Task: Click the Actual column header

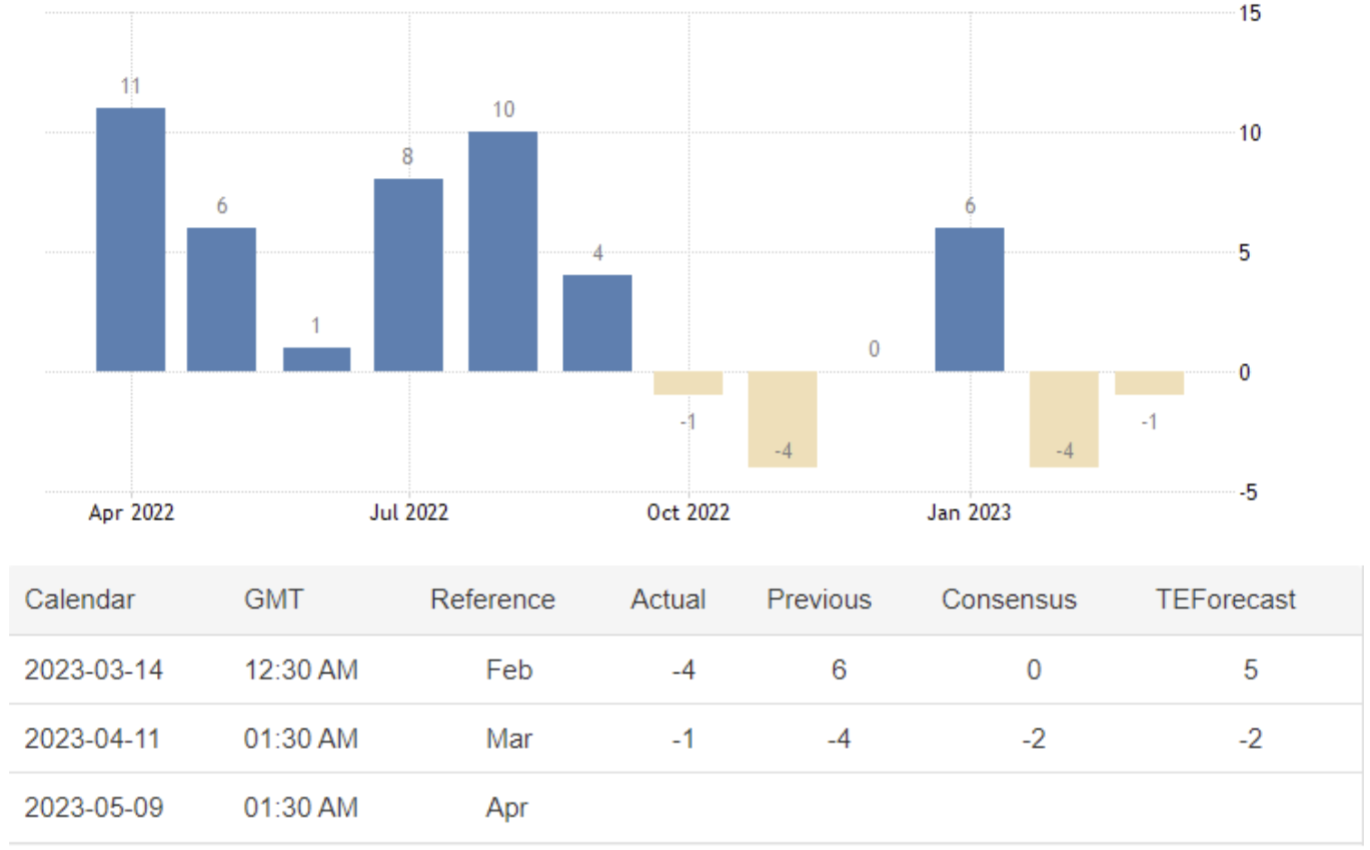Action: pyautogui.click(x=668, y=600)
